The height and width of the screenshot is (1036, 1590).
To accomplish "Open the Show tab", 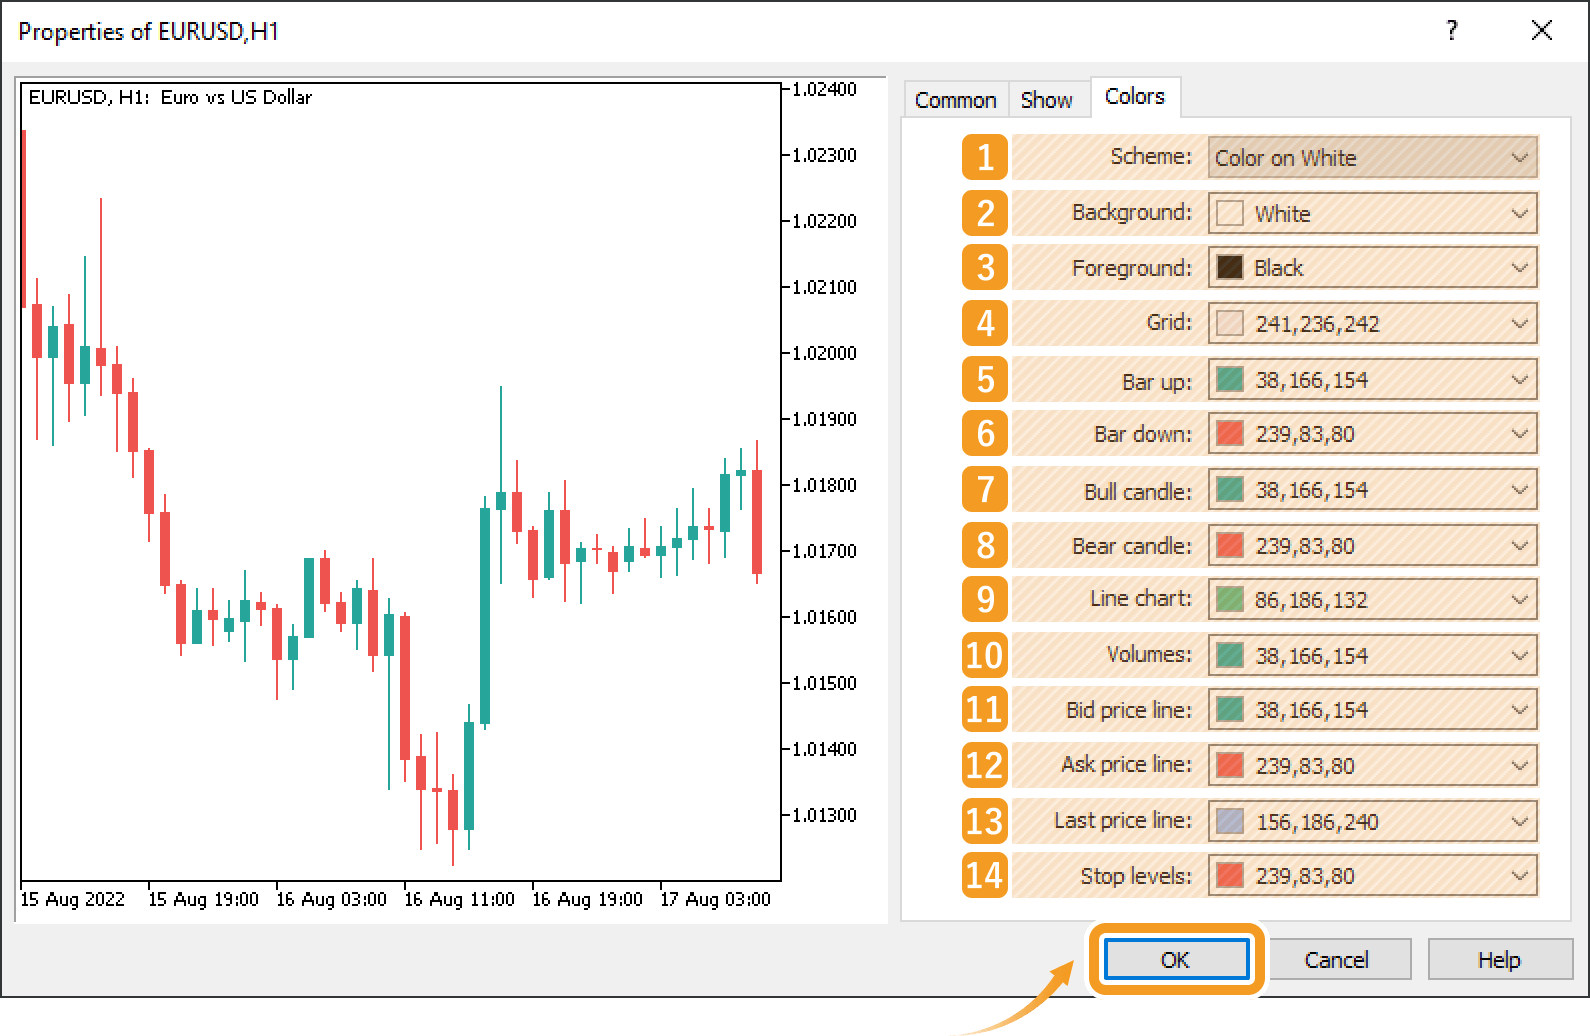I will tap(1046, 100).
